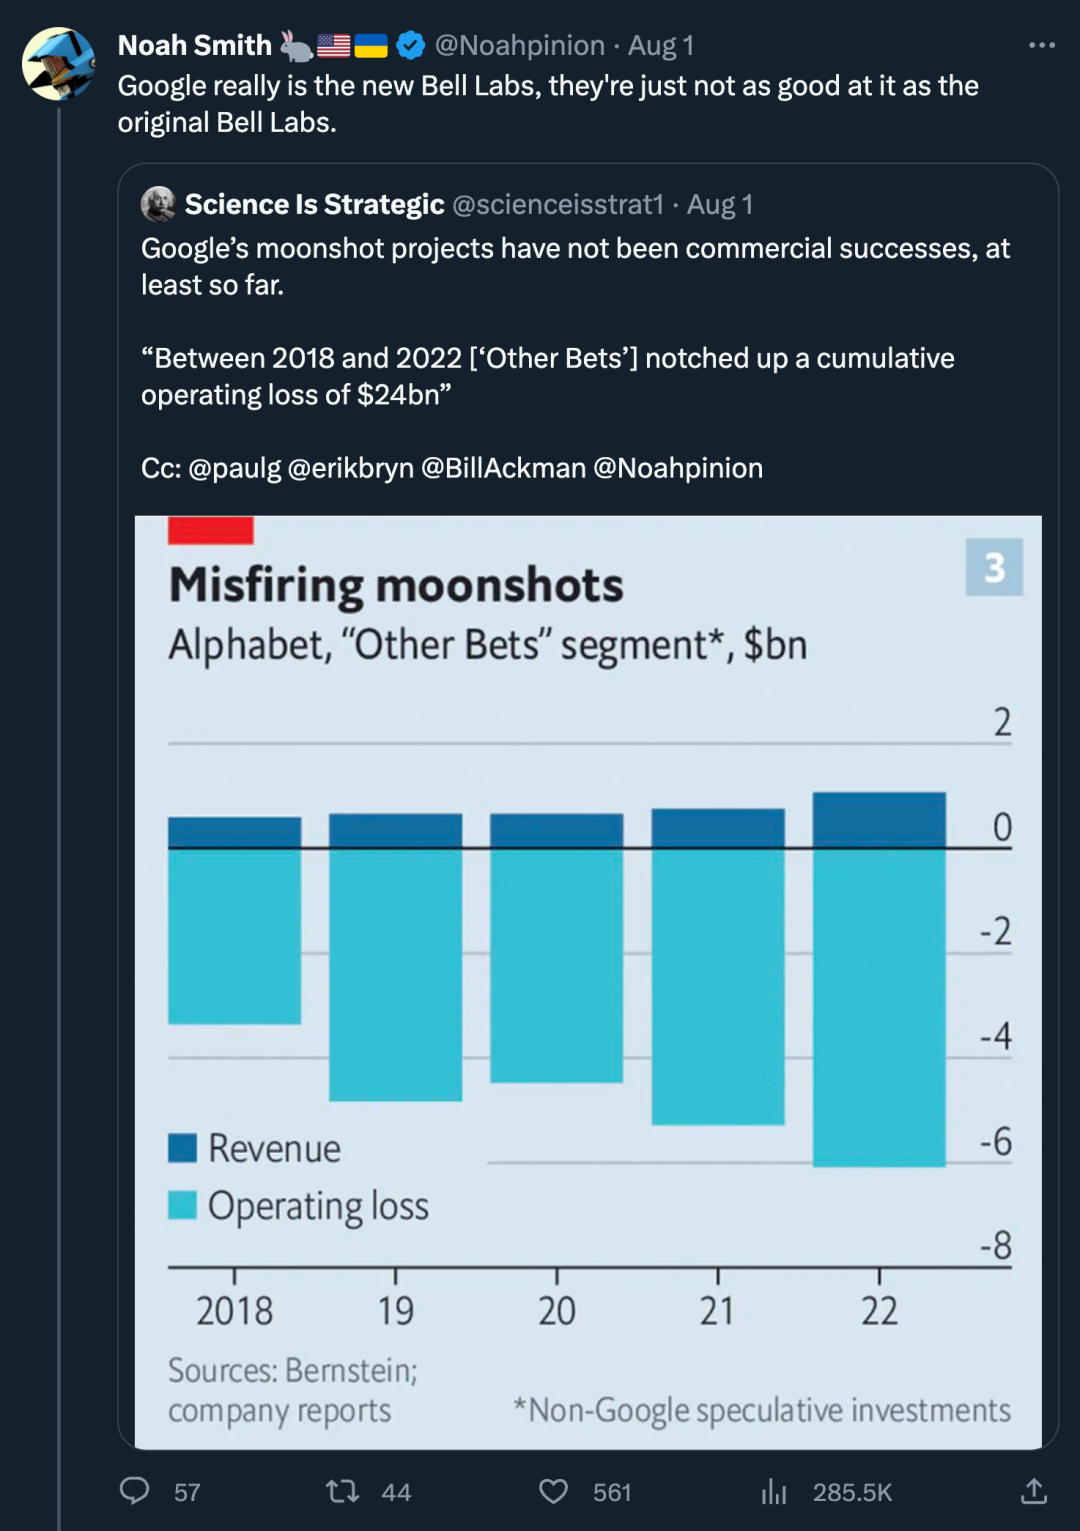Visit the @Noahpinion handle in header

(520, 45)
